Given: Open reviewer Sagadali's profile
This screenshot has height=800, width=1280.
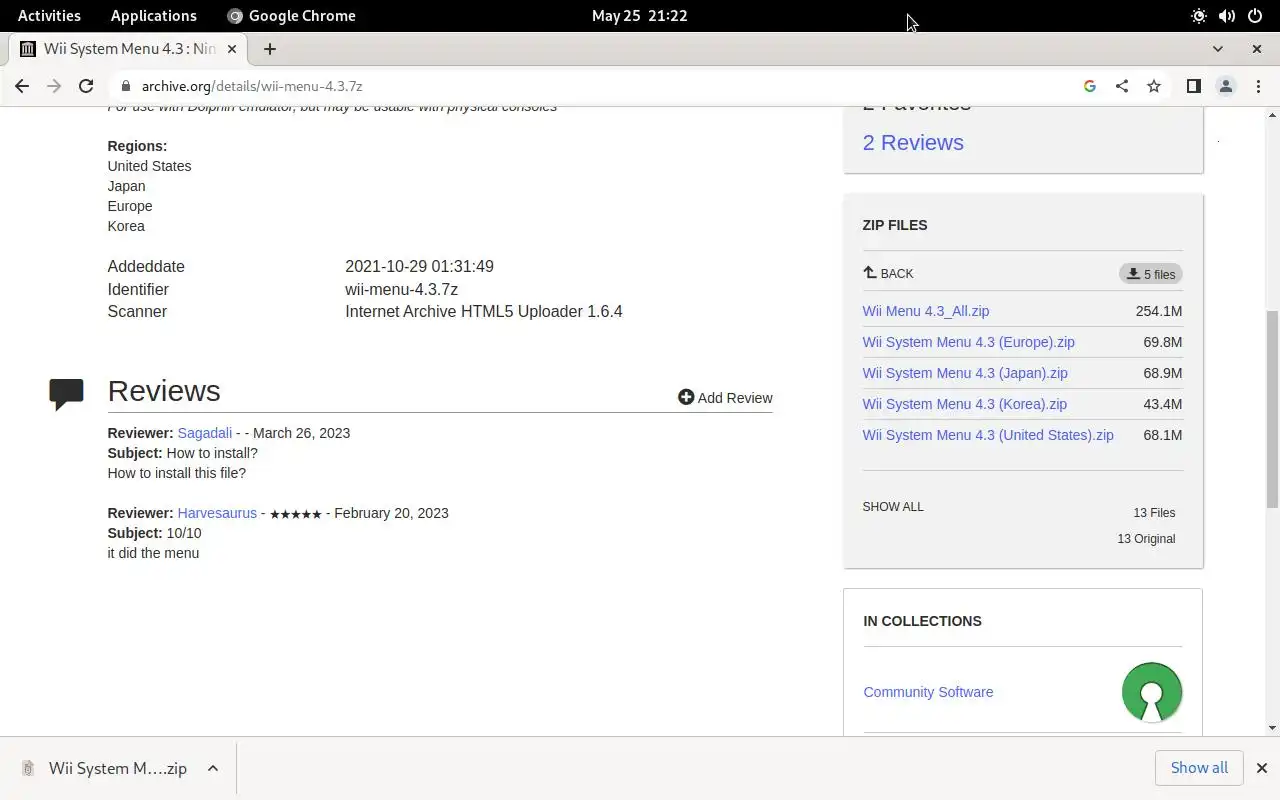Looking at the screenshot, I should coord(205,433).
